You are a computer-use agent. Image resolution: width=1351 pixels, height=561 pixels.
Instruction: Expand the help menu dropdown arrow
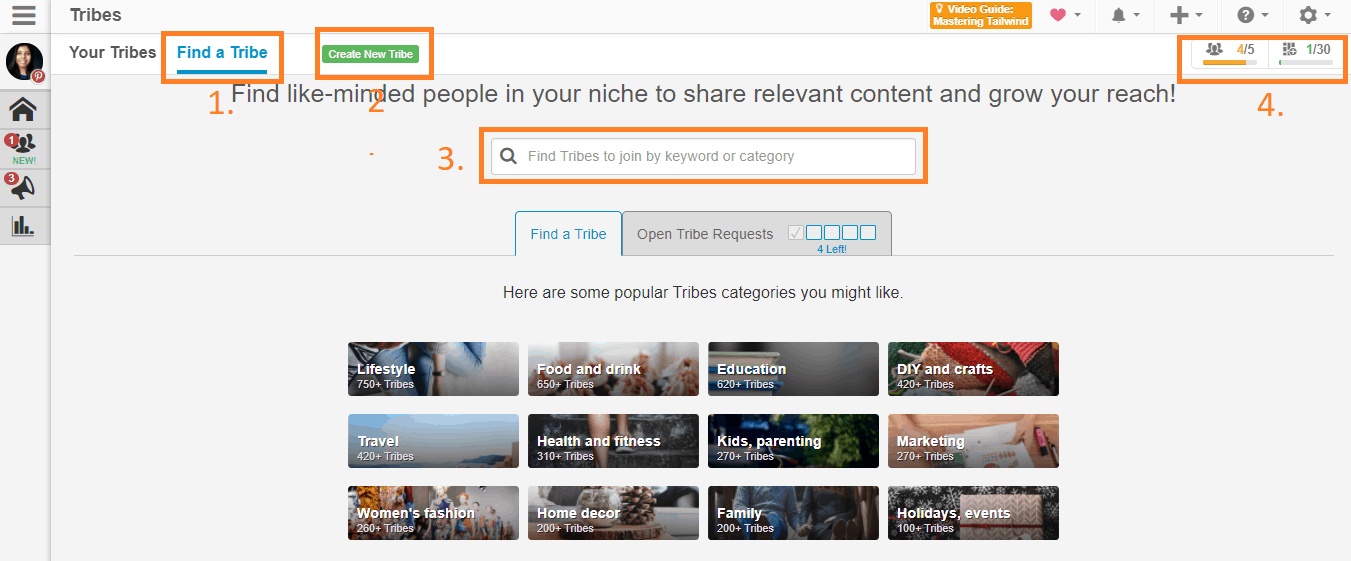[x=1265, y=16]
